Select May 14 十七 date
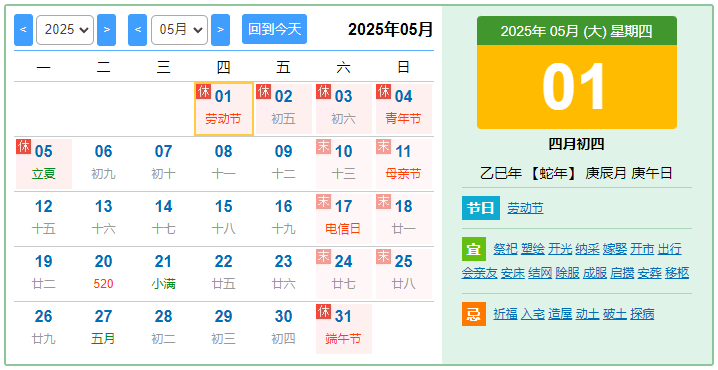Viewport: 718px width, 370px height. [x=163, y=219]
